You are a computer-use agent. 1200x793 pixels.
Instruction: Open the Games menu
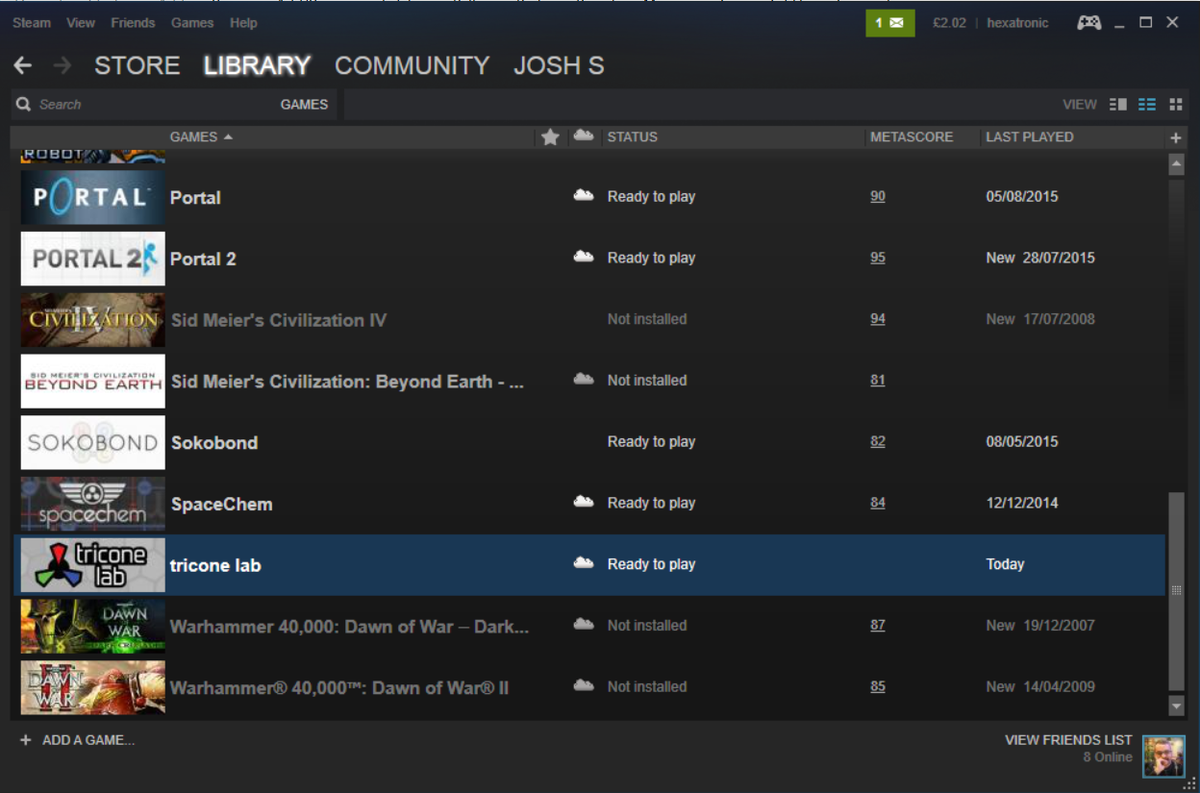(192, 22)
